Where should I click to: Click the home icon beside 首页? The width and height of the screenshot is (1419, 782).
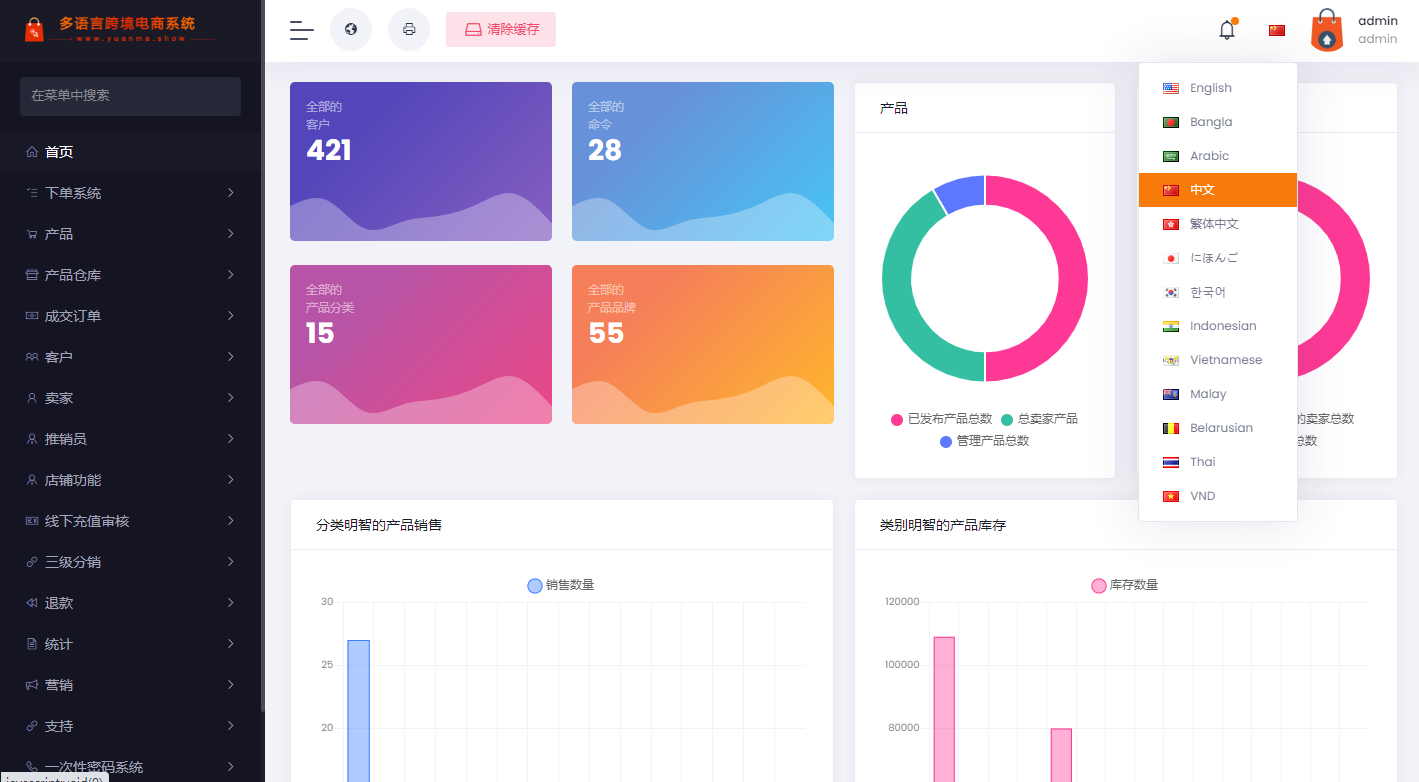(32, 152)
